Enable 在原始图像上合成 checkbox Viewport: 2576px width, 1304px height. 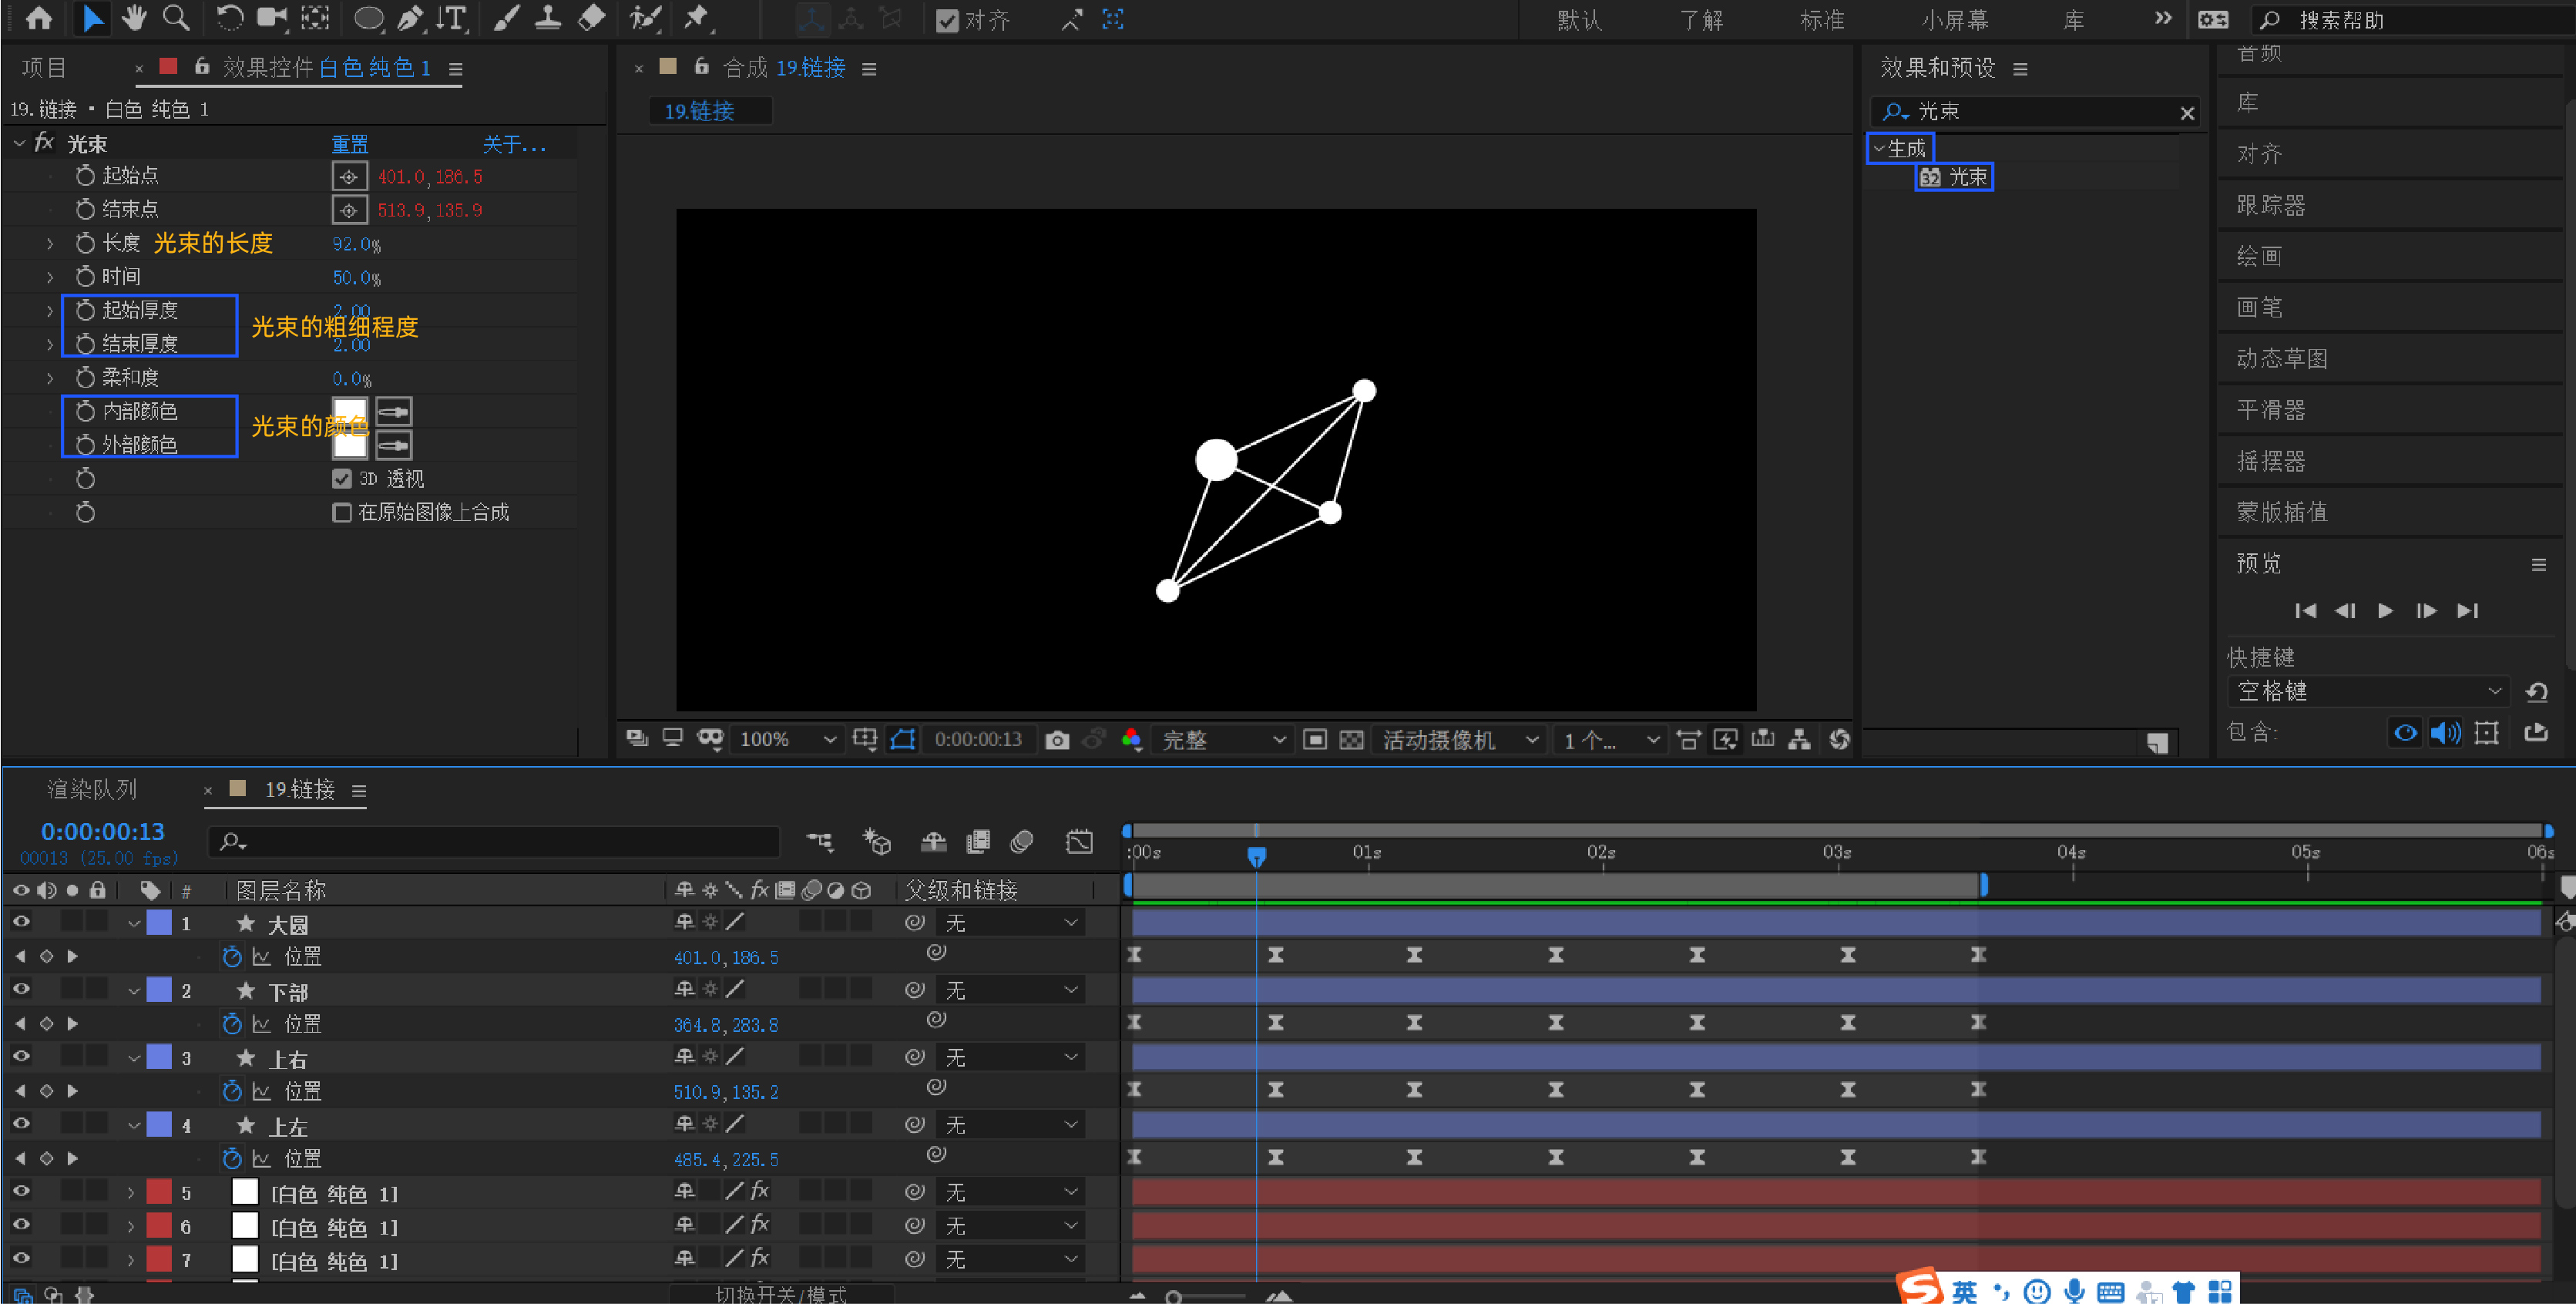click(x=342, y=513)
